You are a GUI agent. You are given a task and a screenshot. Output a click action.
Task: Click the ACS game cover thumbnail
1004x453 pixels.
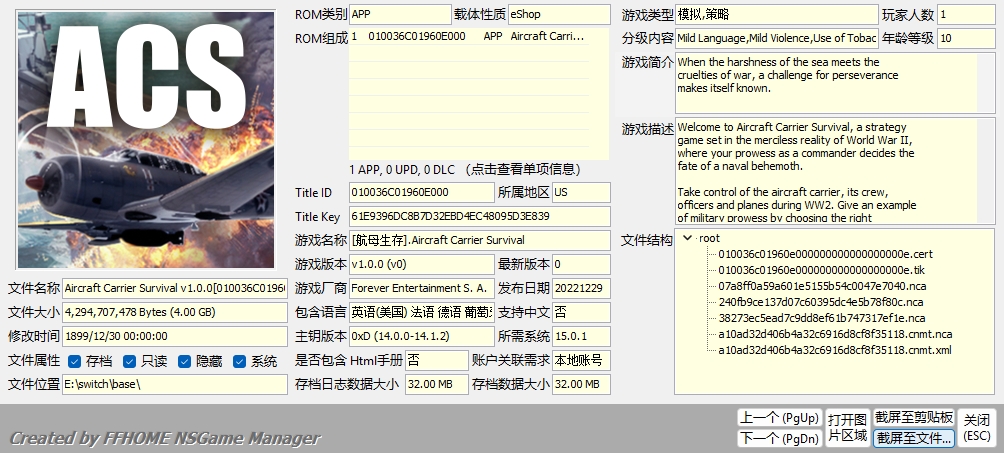pyautogui.click(x=145, y=140)
